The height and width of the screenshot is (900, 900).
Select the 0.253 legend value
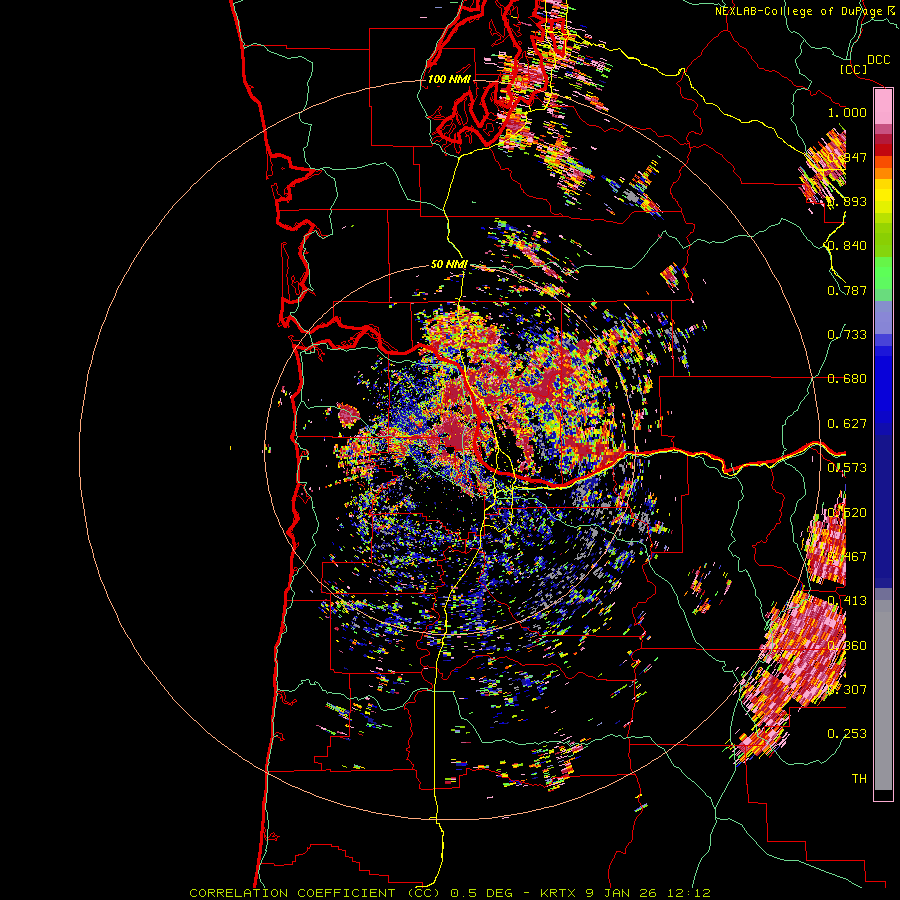[x=847, y=734]
